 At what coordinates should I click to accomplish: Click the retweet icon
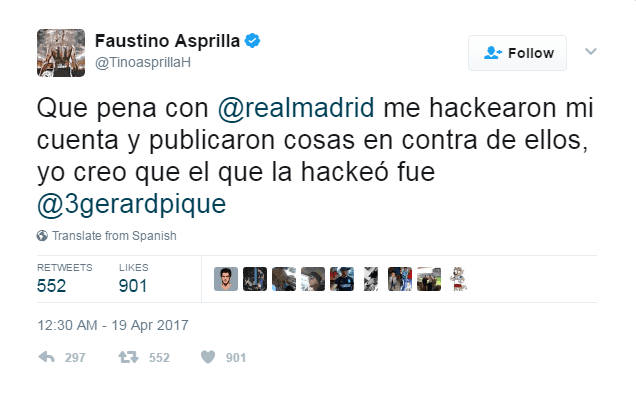coord(128,357)
